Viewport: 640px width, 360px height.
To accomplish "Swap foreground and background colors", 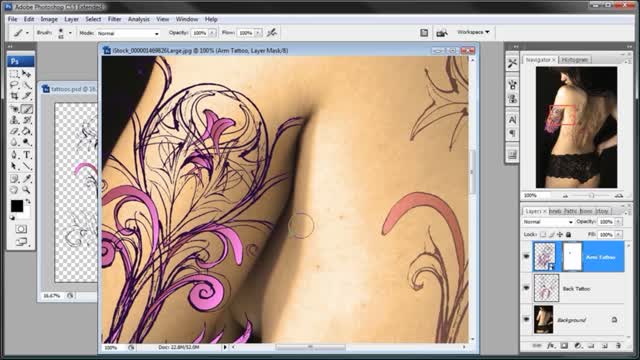I will 28,201.
